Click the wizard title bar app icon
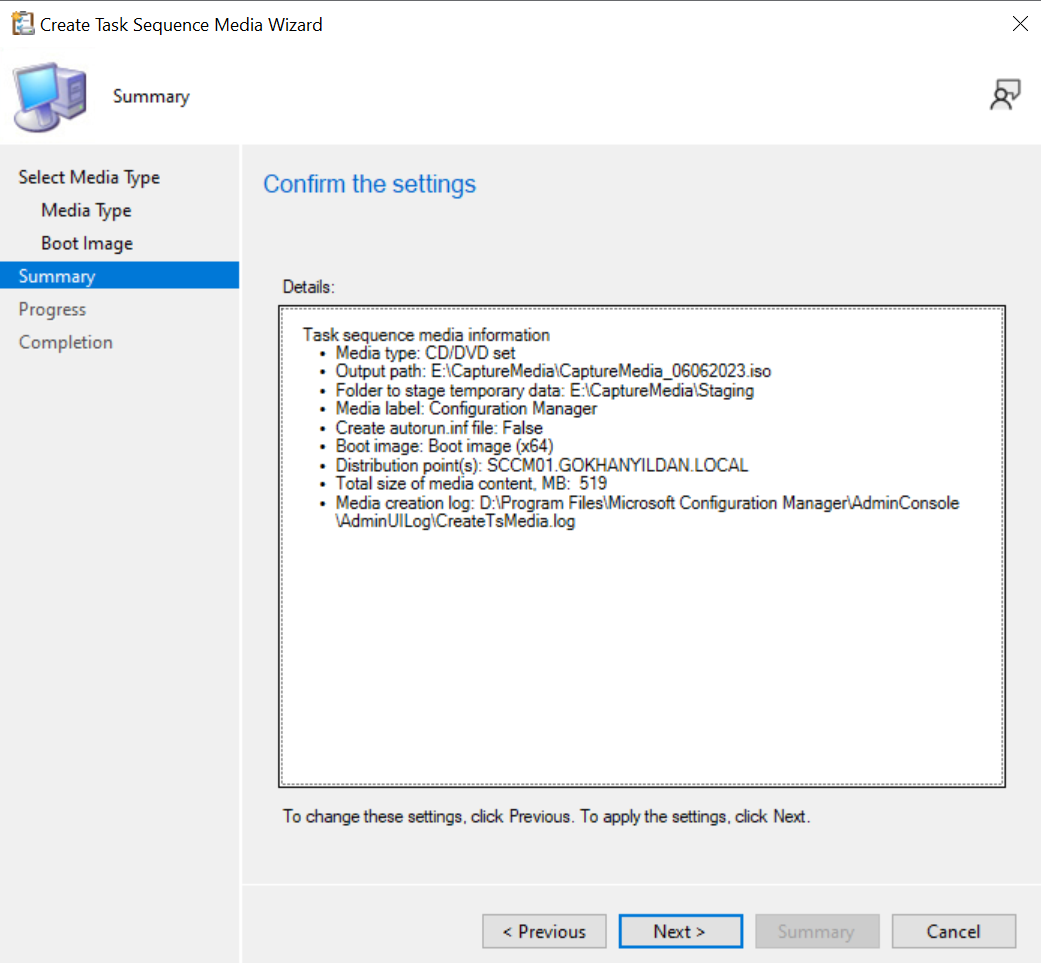1041x963 pixels. pos(23,24)
